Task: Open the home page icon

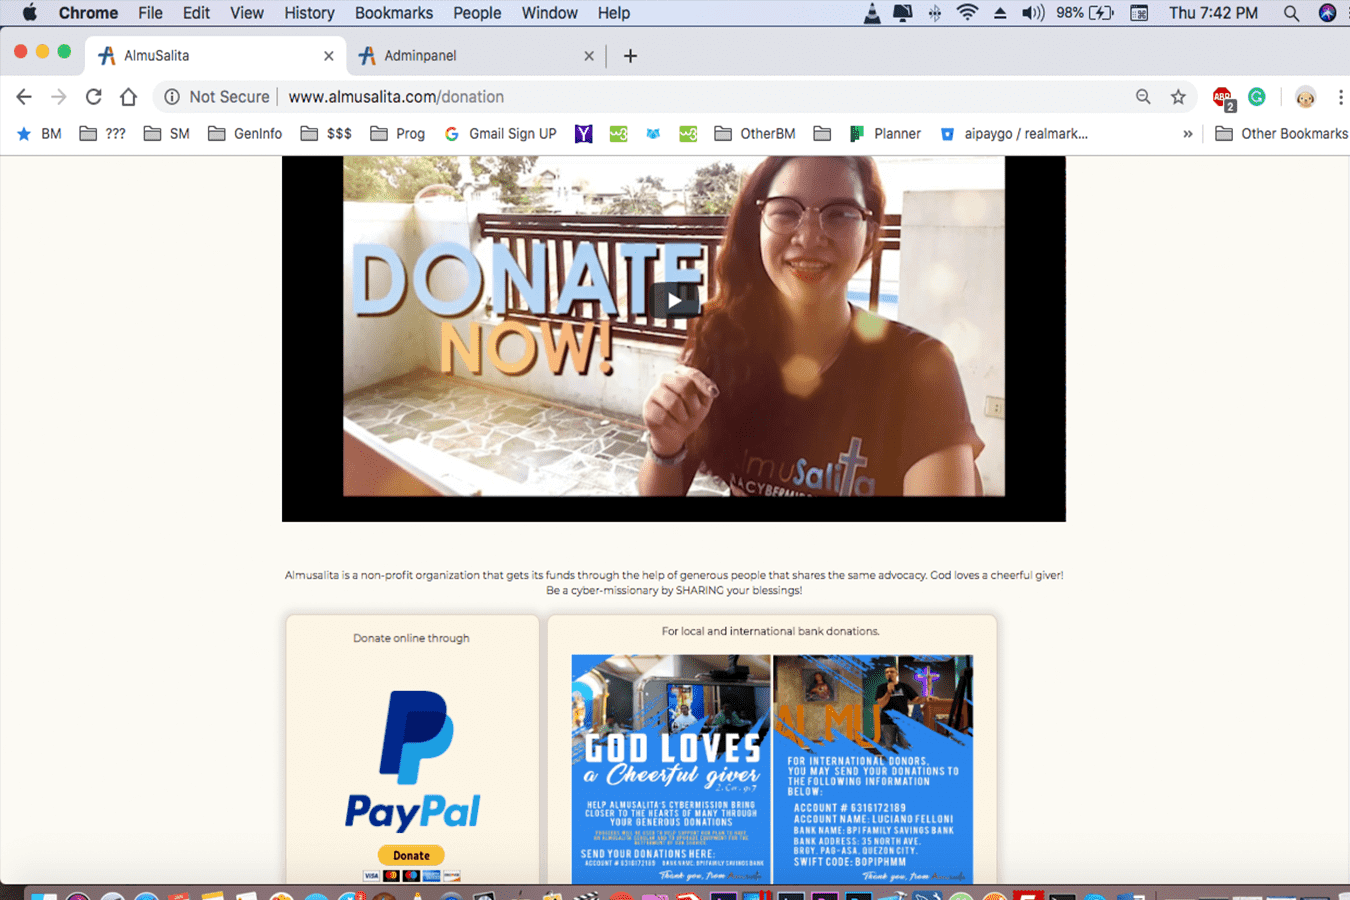Action: click(128, 97)
